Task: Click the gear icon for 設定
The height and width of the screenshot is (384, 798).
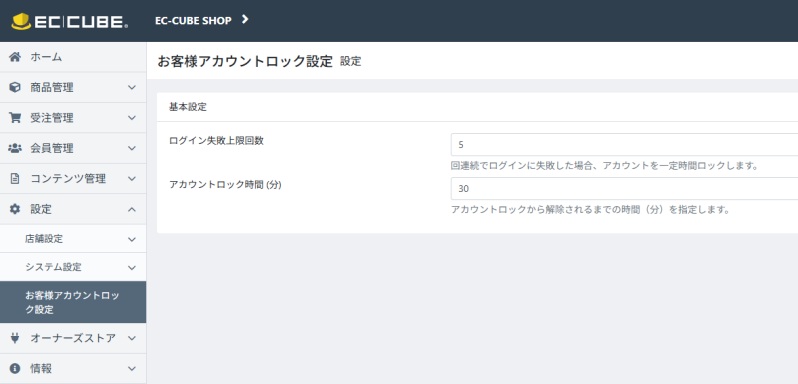Action: (x=15, y=209)
